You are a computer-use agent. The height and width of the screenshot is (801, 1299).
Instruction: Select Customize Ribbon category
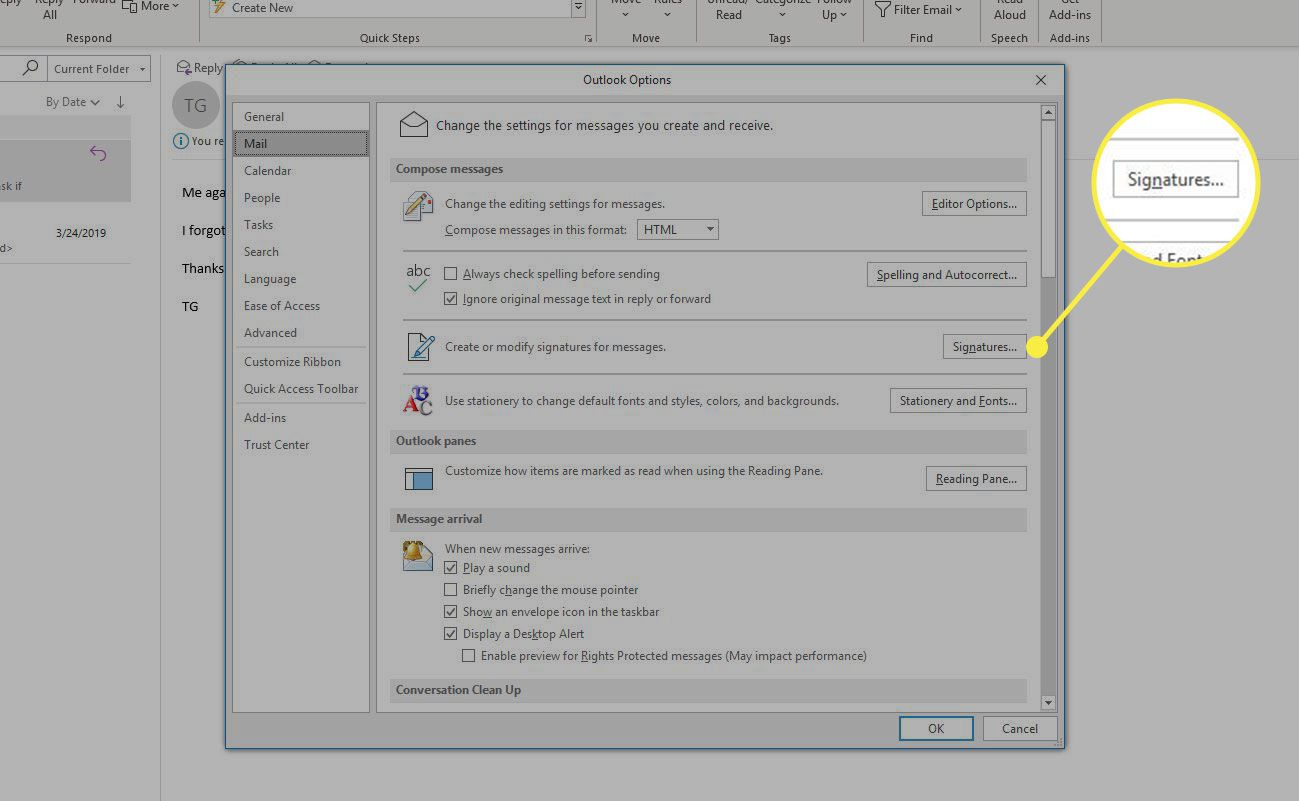pyautogui.click(x=301, y=362)
